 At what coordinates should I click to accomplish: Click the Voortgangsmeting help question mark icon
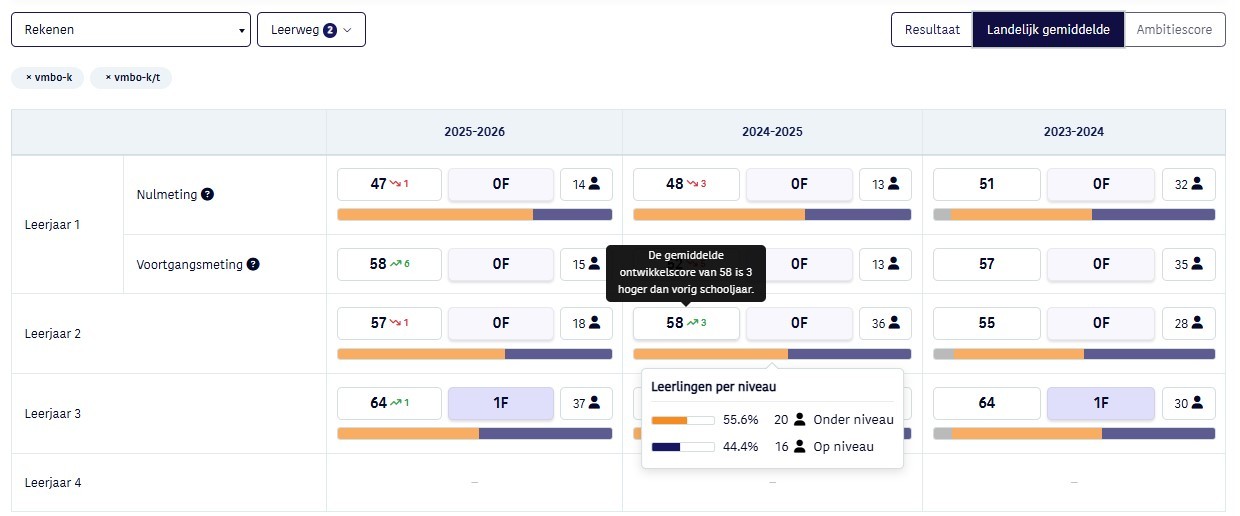253,265
